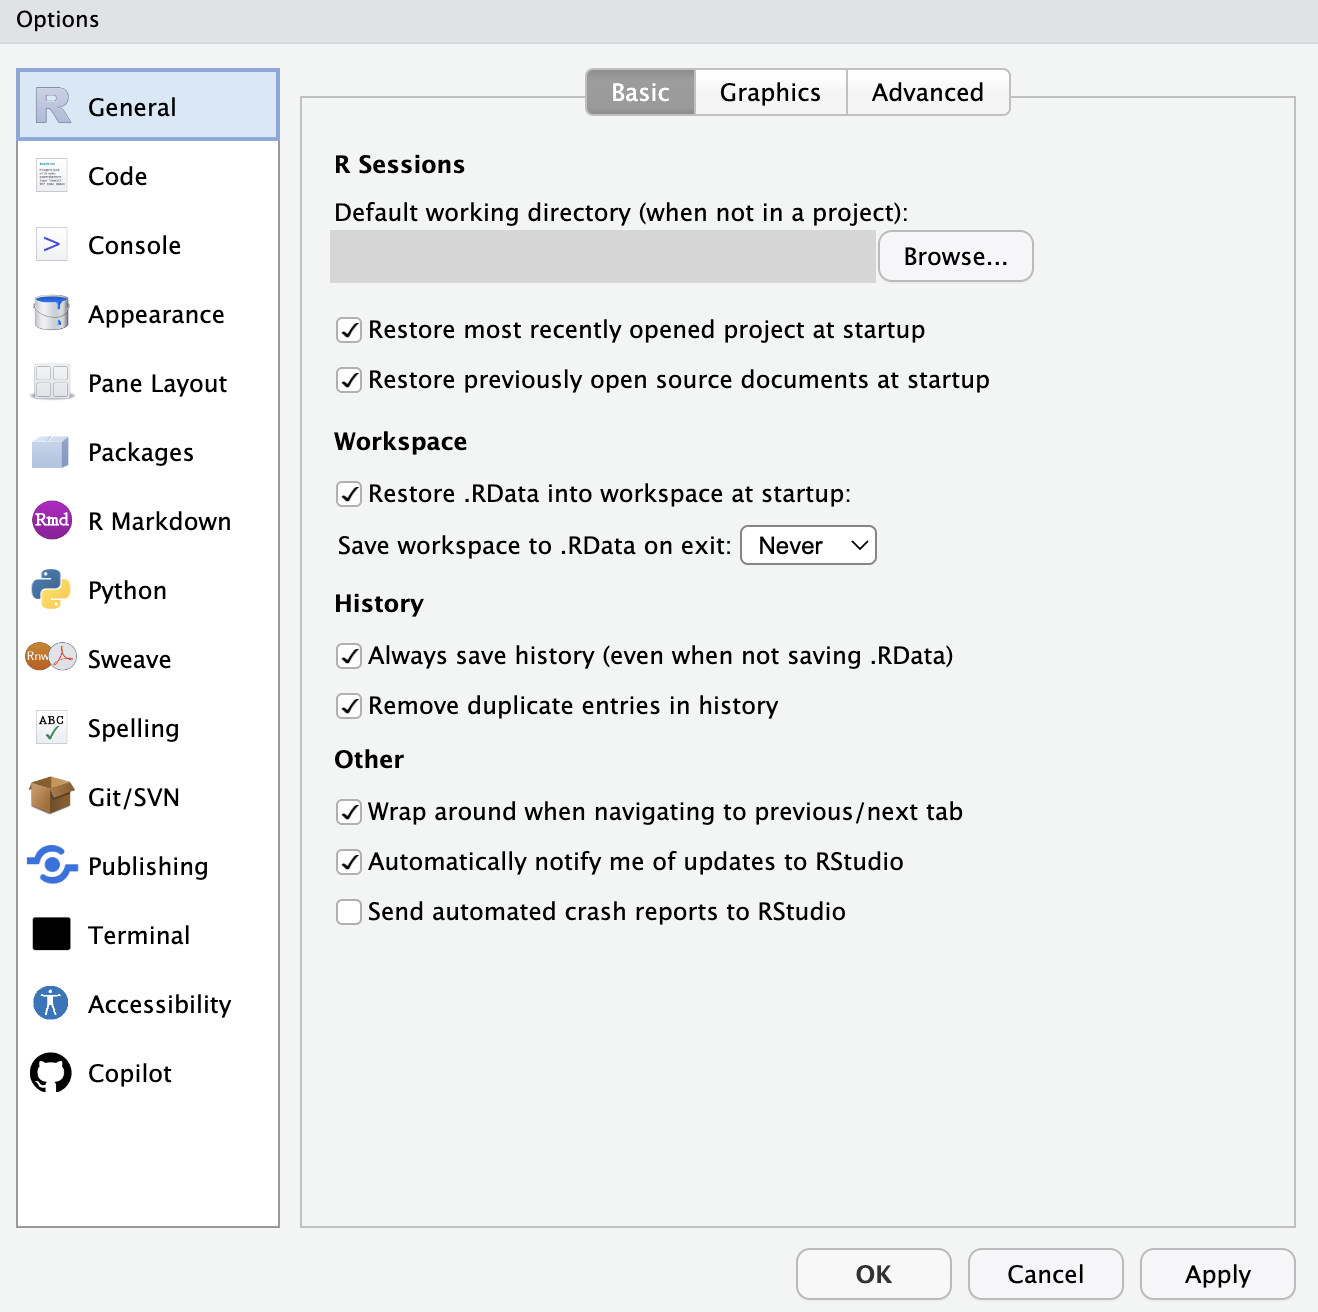Viewport: 1318px width, 1312px height.
Task: Open Save workspace on exit dropdown
Action: tap(808, 546)
